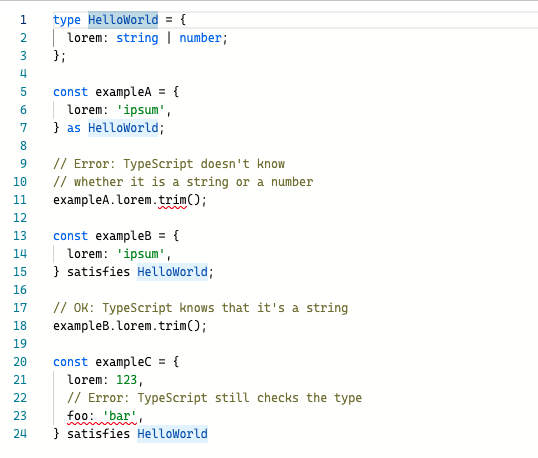Click 'ipsum' string on line 14
The width and height of the screenshot is (538, 458).
(141, 254)
